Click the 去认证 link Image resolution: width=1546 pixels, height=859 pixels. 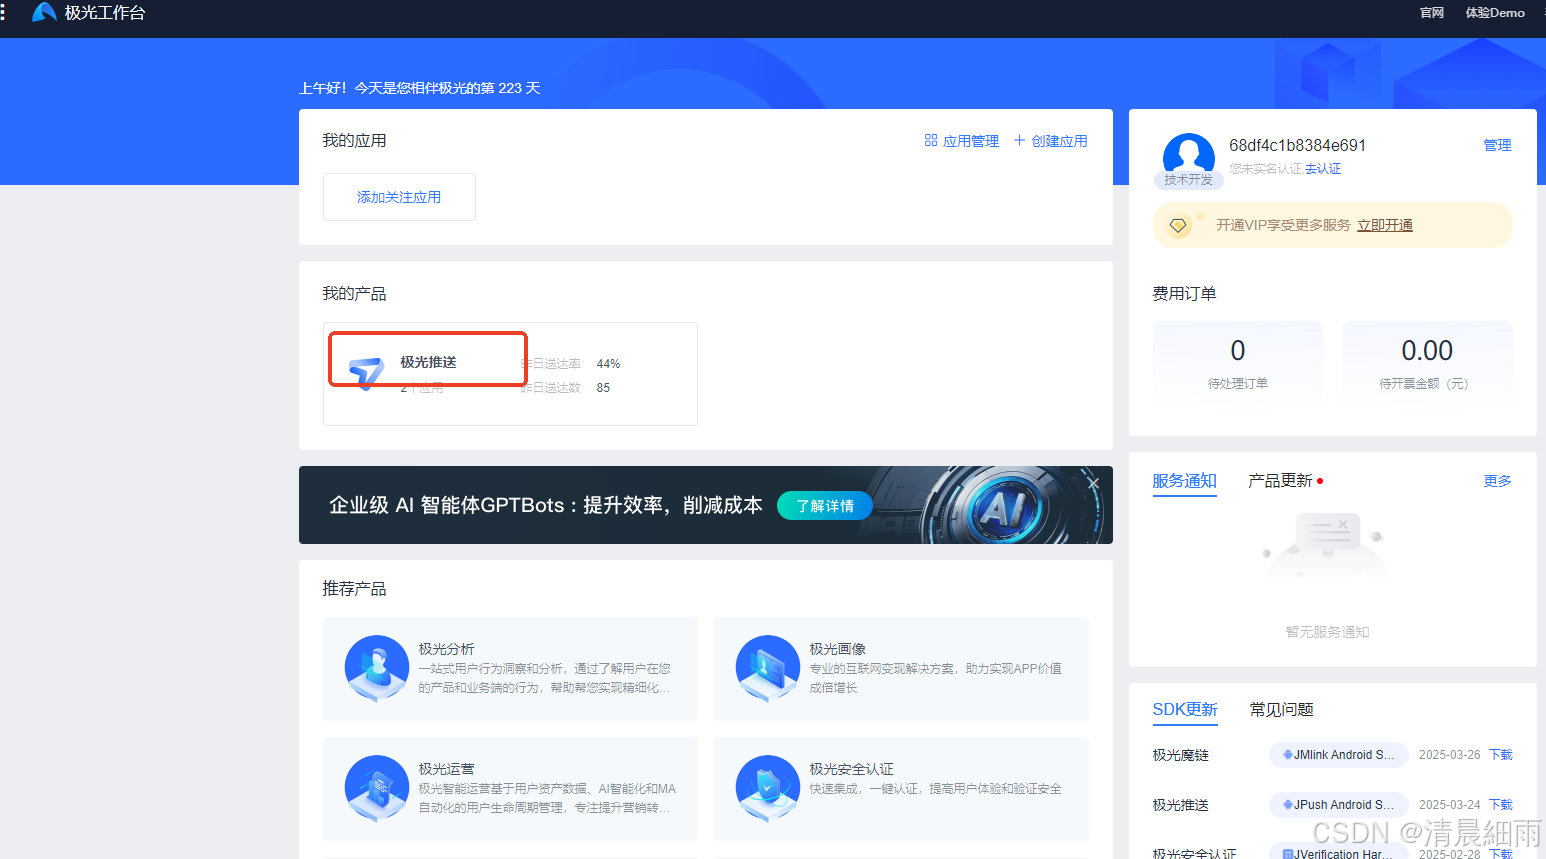(1323, 169)
